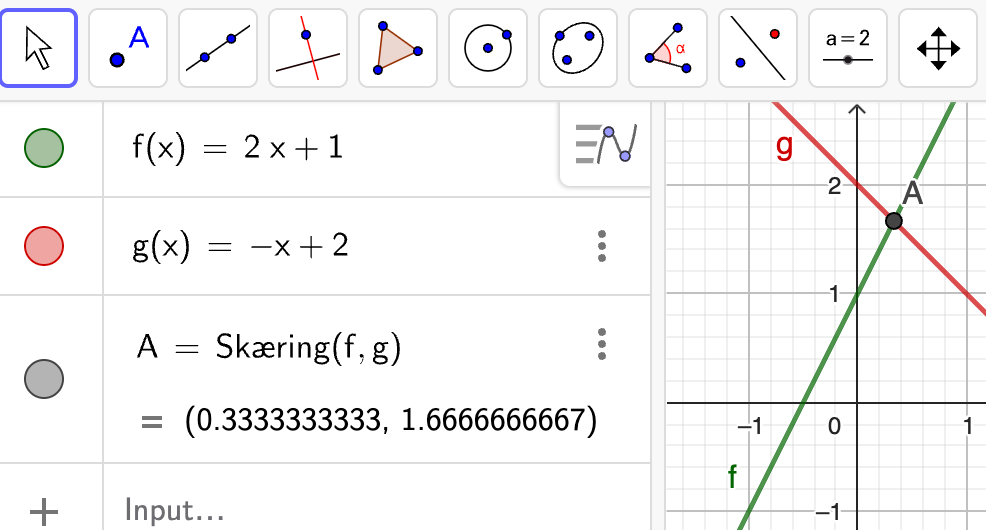Screen dimensions: 986x530
Task: Select the Move arrow tool
Action: coord(39,48)
